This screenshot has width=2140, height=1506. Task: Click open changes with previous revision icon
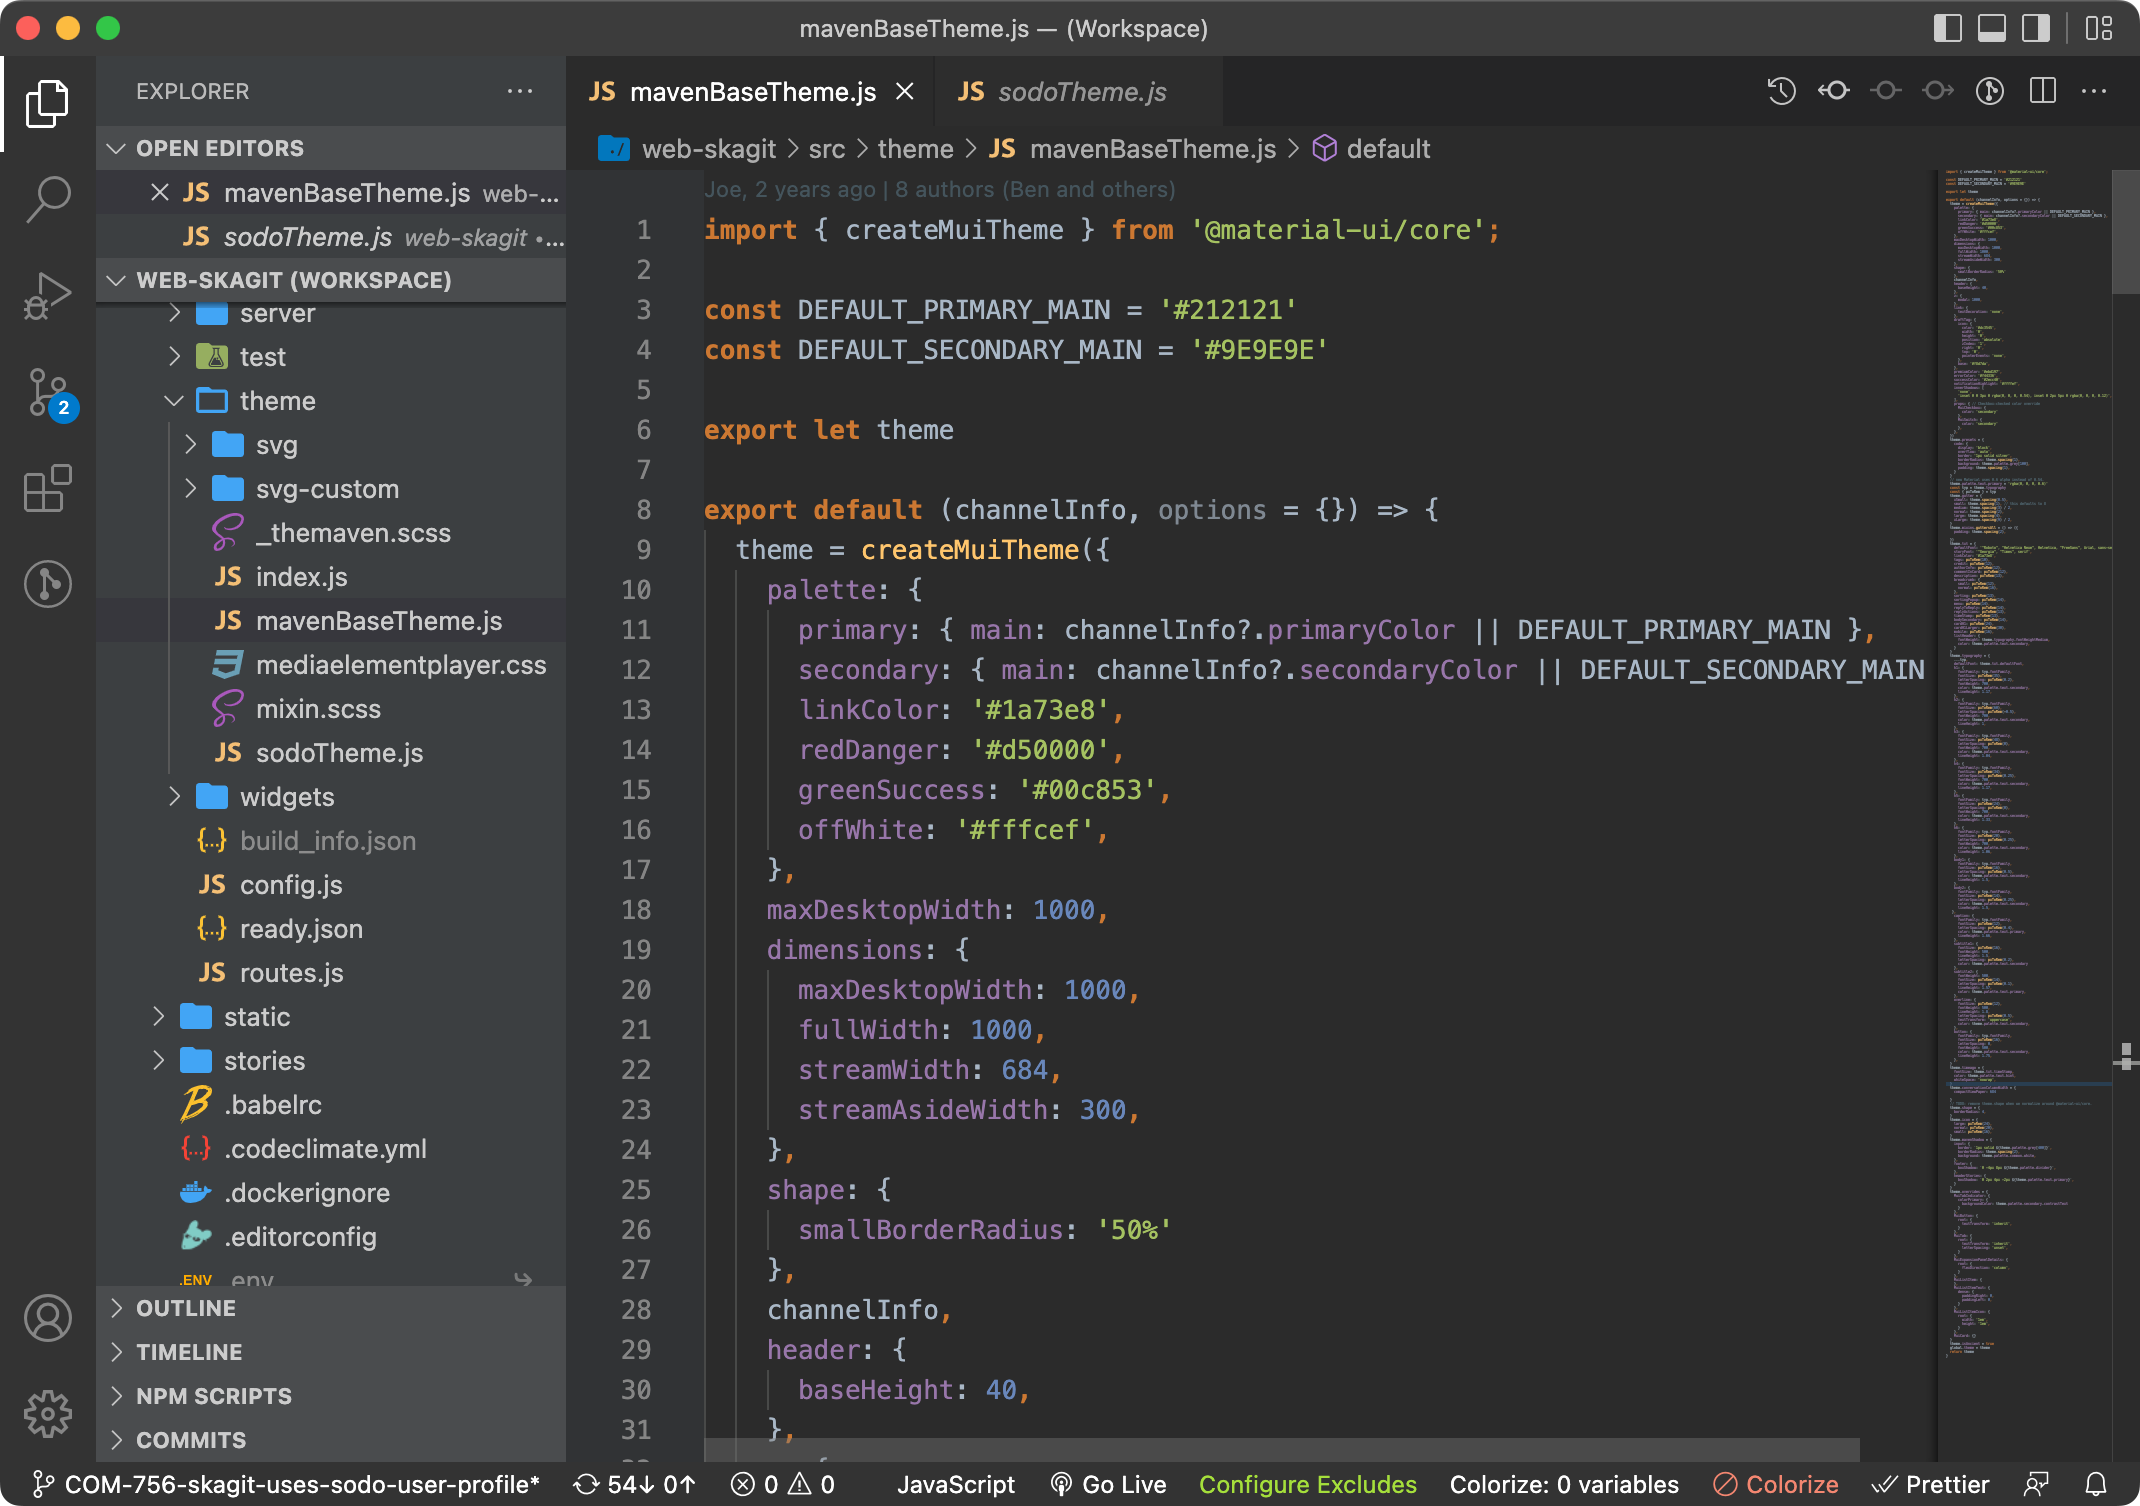coord(1833,91)
